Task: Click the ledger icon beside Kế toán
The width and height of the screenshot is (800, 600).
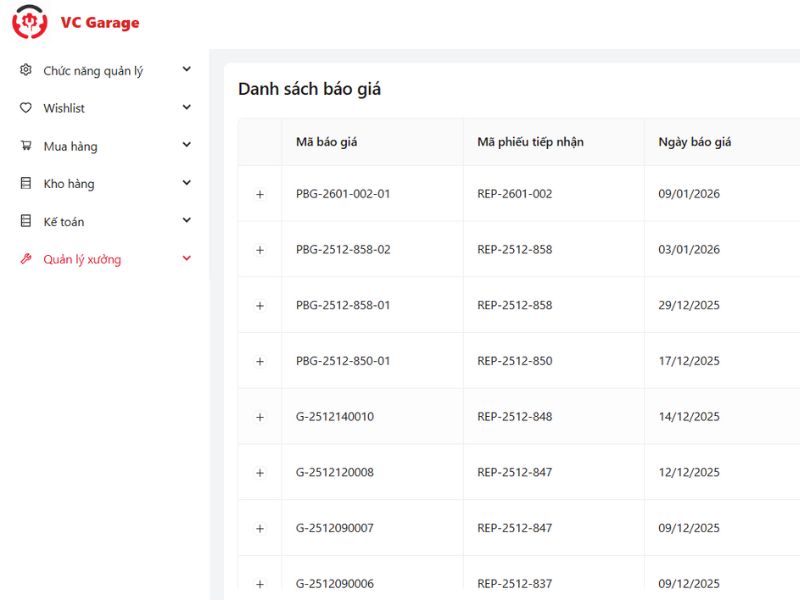Action: (x=26, y=221)
